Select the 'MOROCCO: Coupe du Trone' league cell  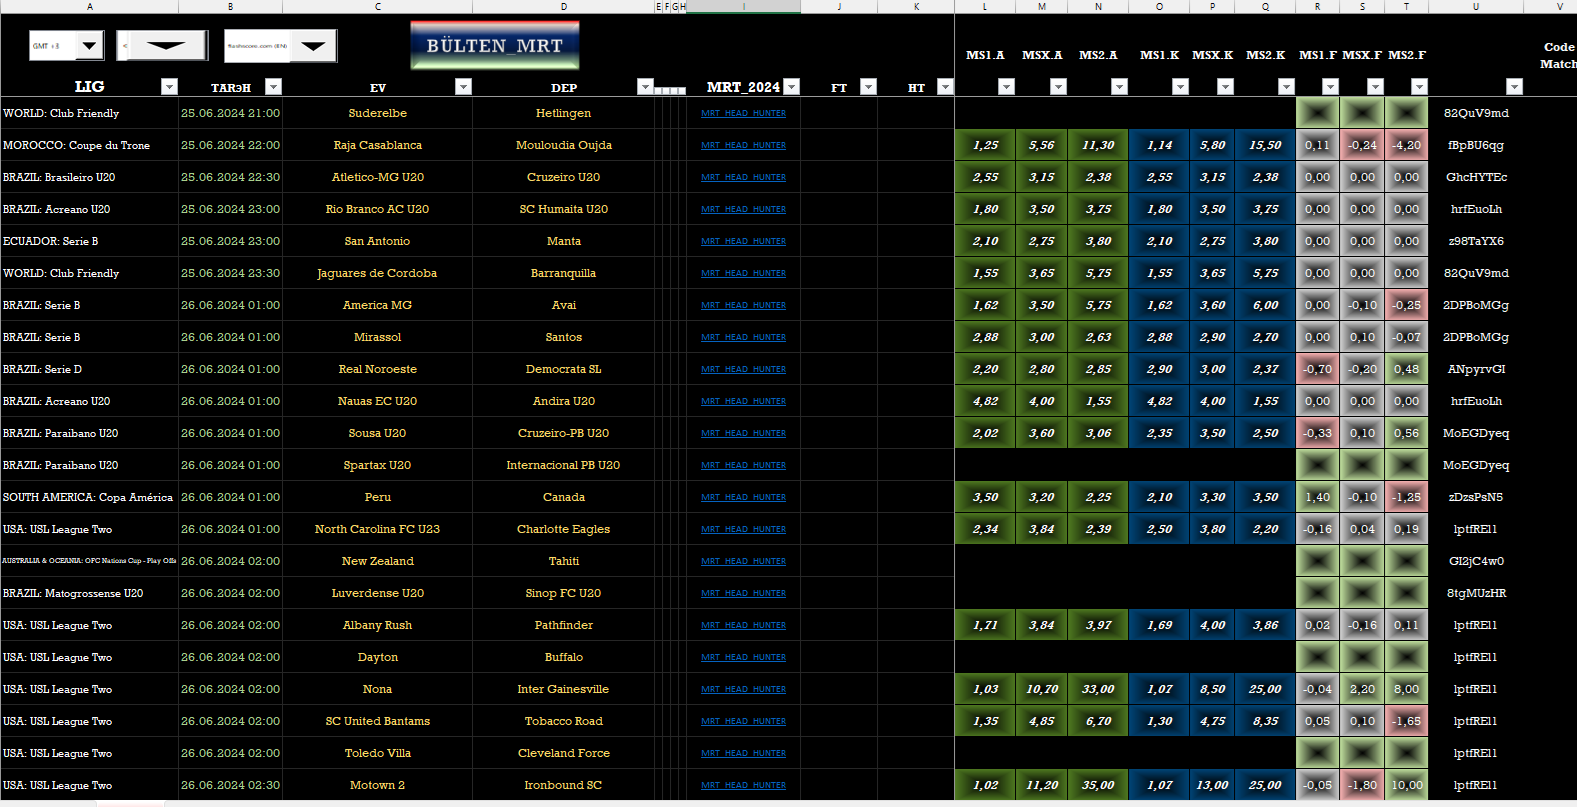90,145
